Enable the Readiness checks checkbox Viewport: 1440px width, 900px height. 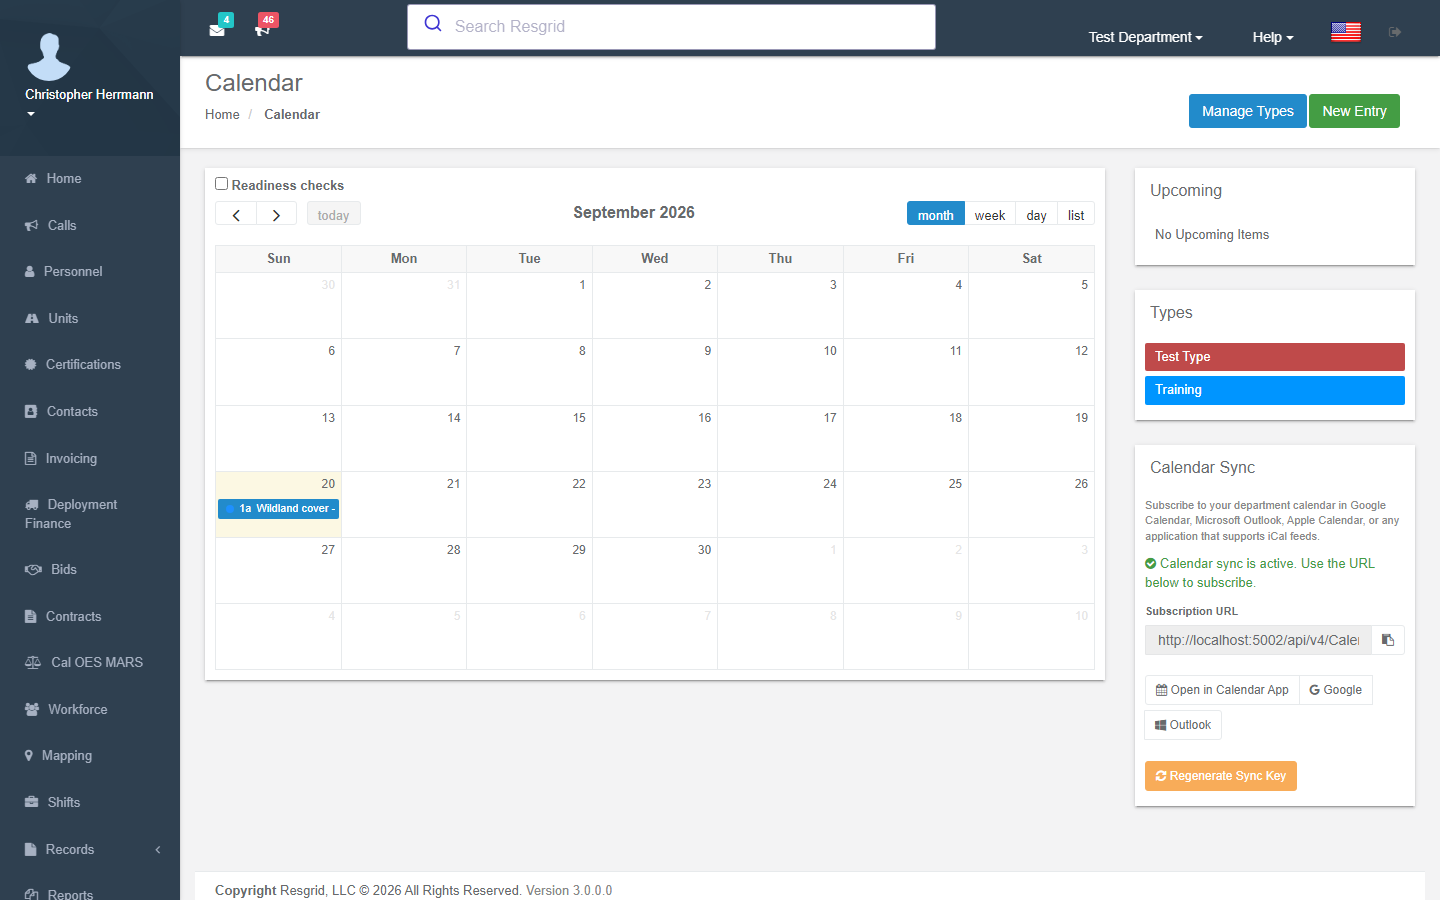(x=222, y=184)
